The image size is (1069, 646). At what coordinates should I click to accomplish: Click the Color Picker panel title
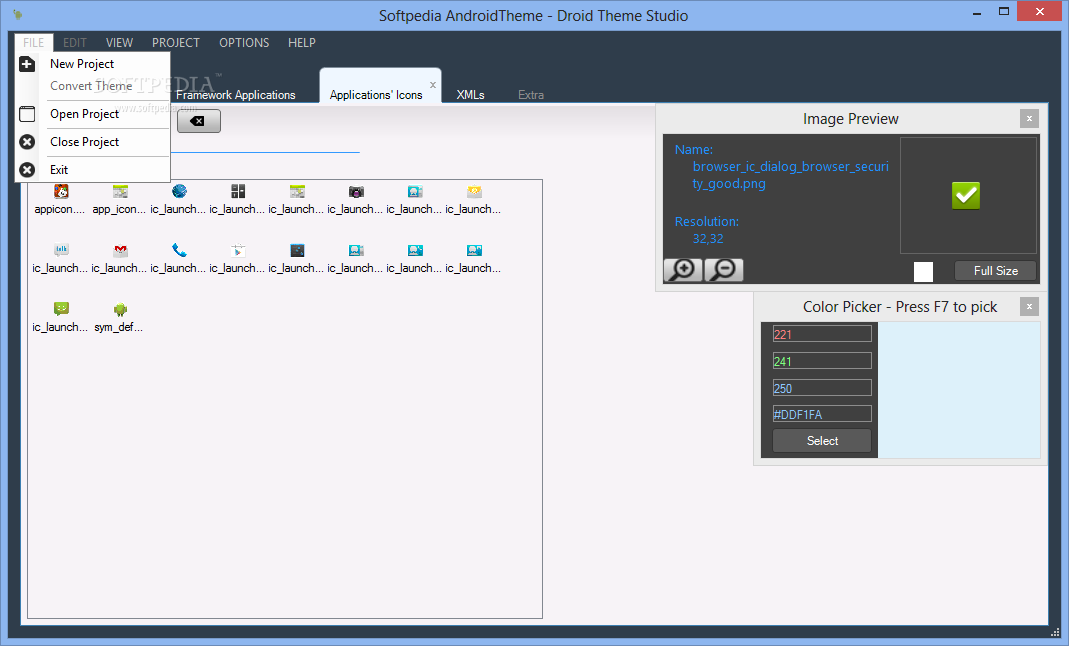click(900, 307)
